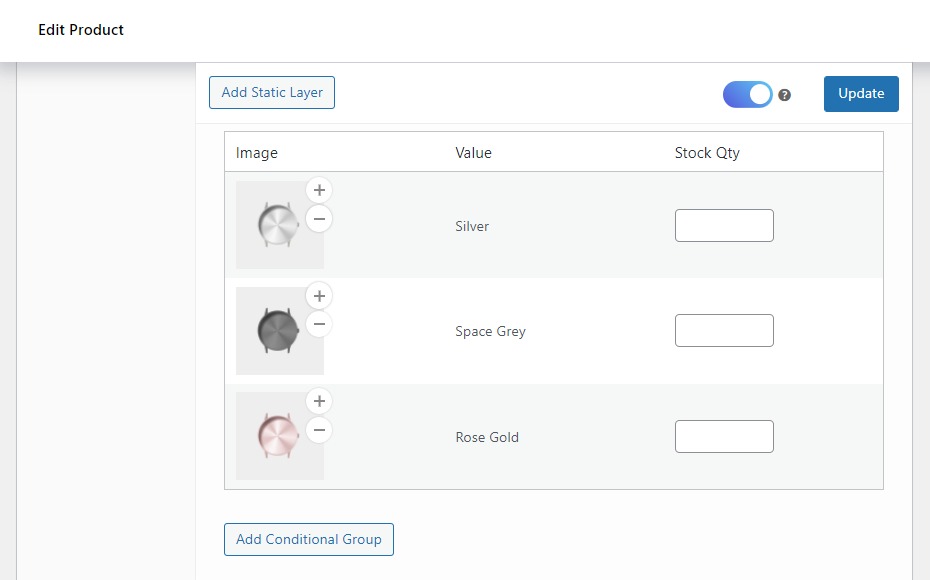The image size is (930, 580).
Task: Click the minus icon for the Silver layer
Action: (319, 219)
